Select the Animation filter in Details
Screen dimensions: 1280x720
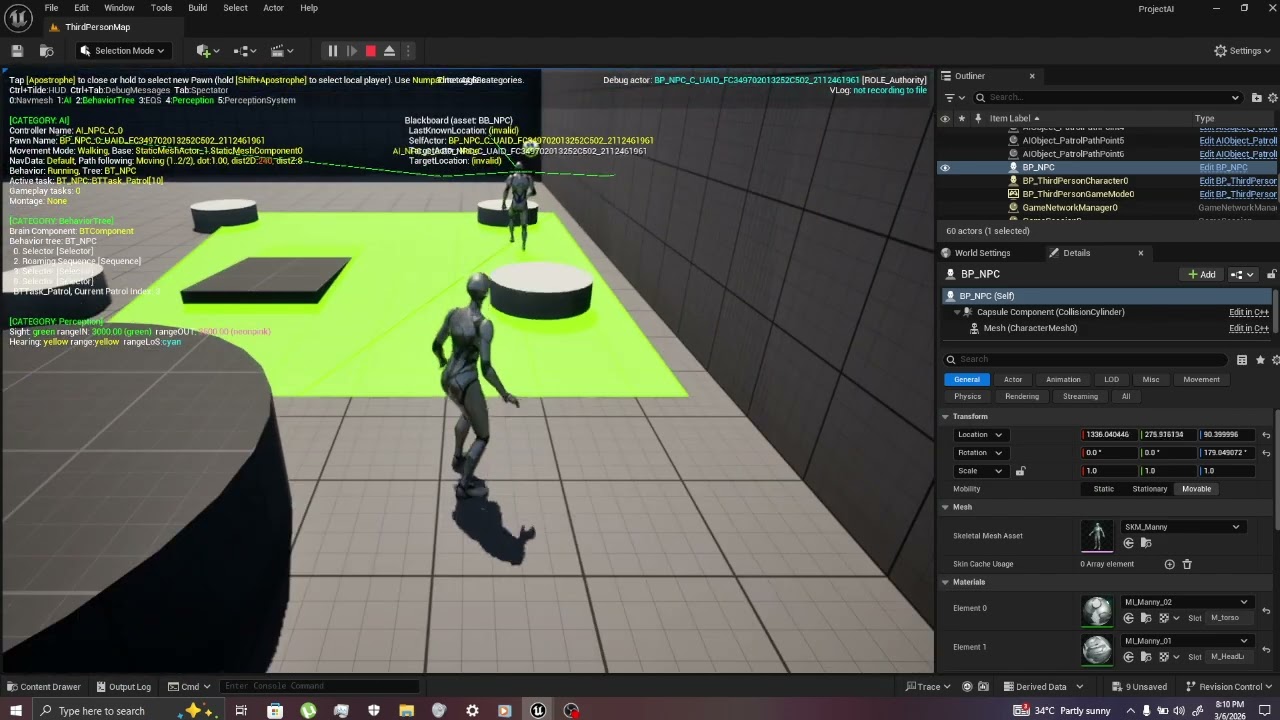tap(1063, 380)
